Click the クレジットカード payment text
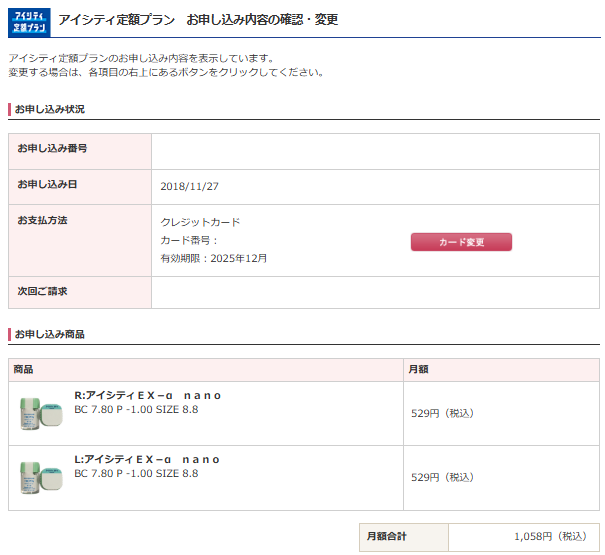The image size is (605, 555). point(200,222)
